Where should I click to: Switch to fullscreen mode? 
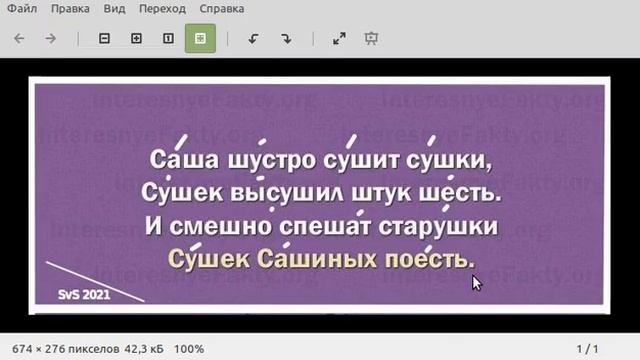click(339, 39)
